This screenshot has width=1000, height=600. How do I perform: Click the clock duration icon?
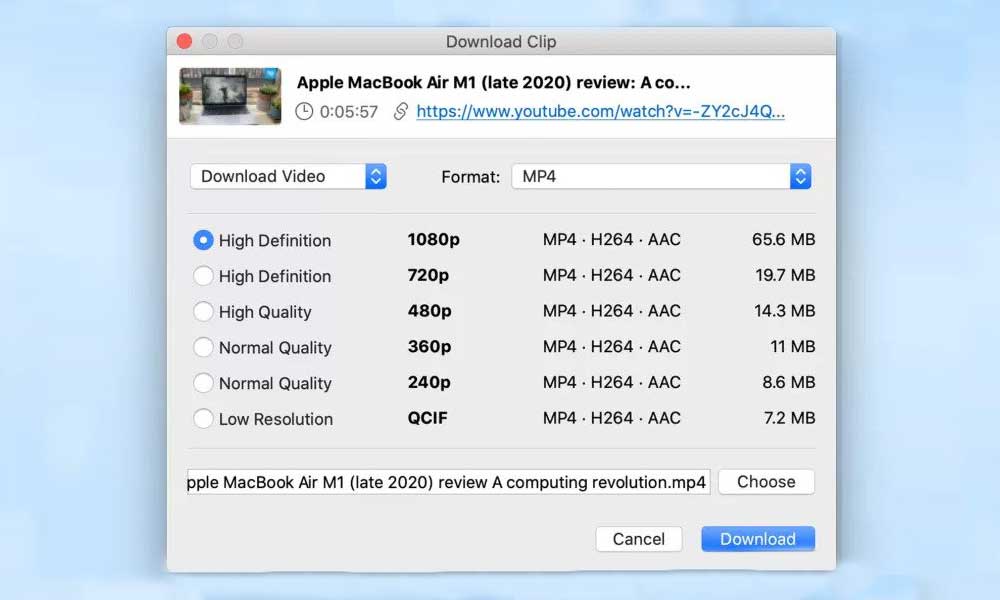(304, 112)
